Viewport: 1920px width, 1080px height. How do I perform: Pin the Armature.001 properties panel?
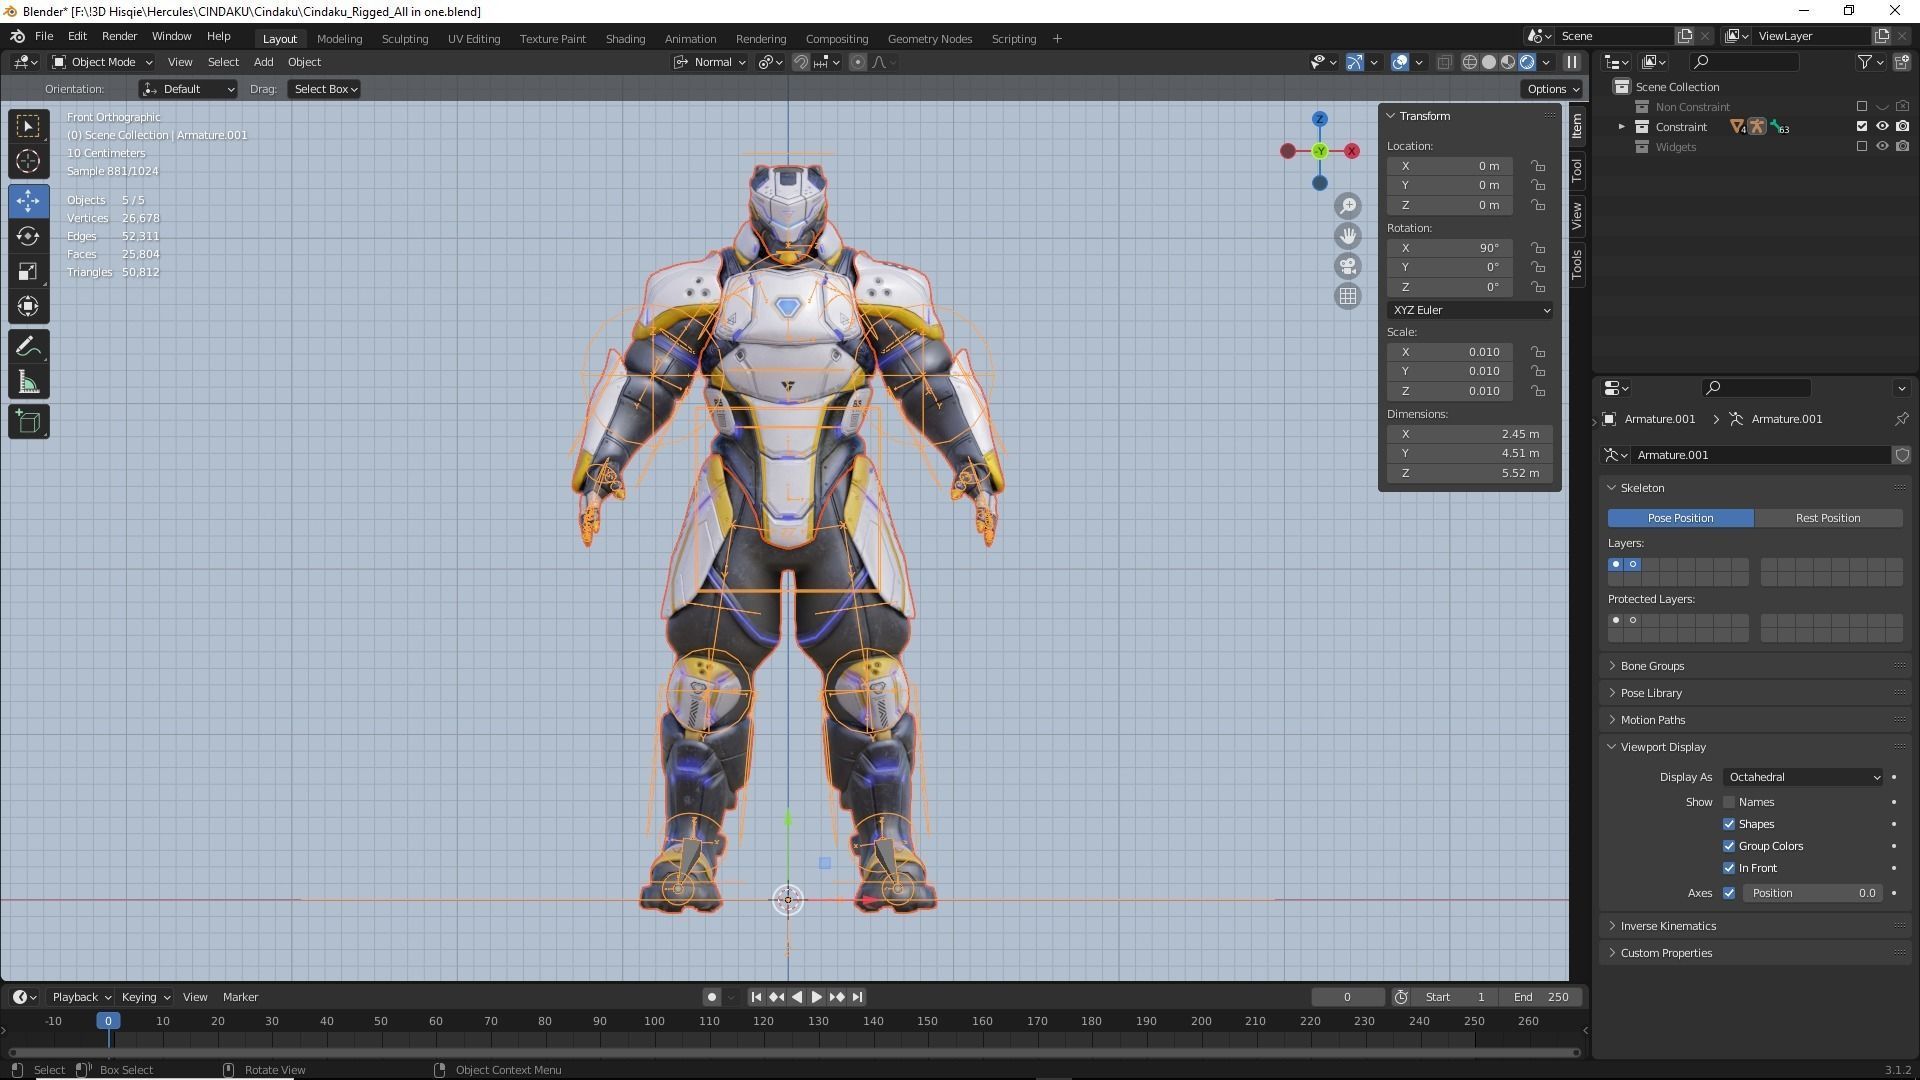click(1901, 419)
